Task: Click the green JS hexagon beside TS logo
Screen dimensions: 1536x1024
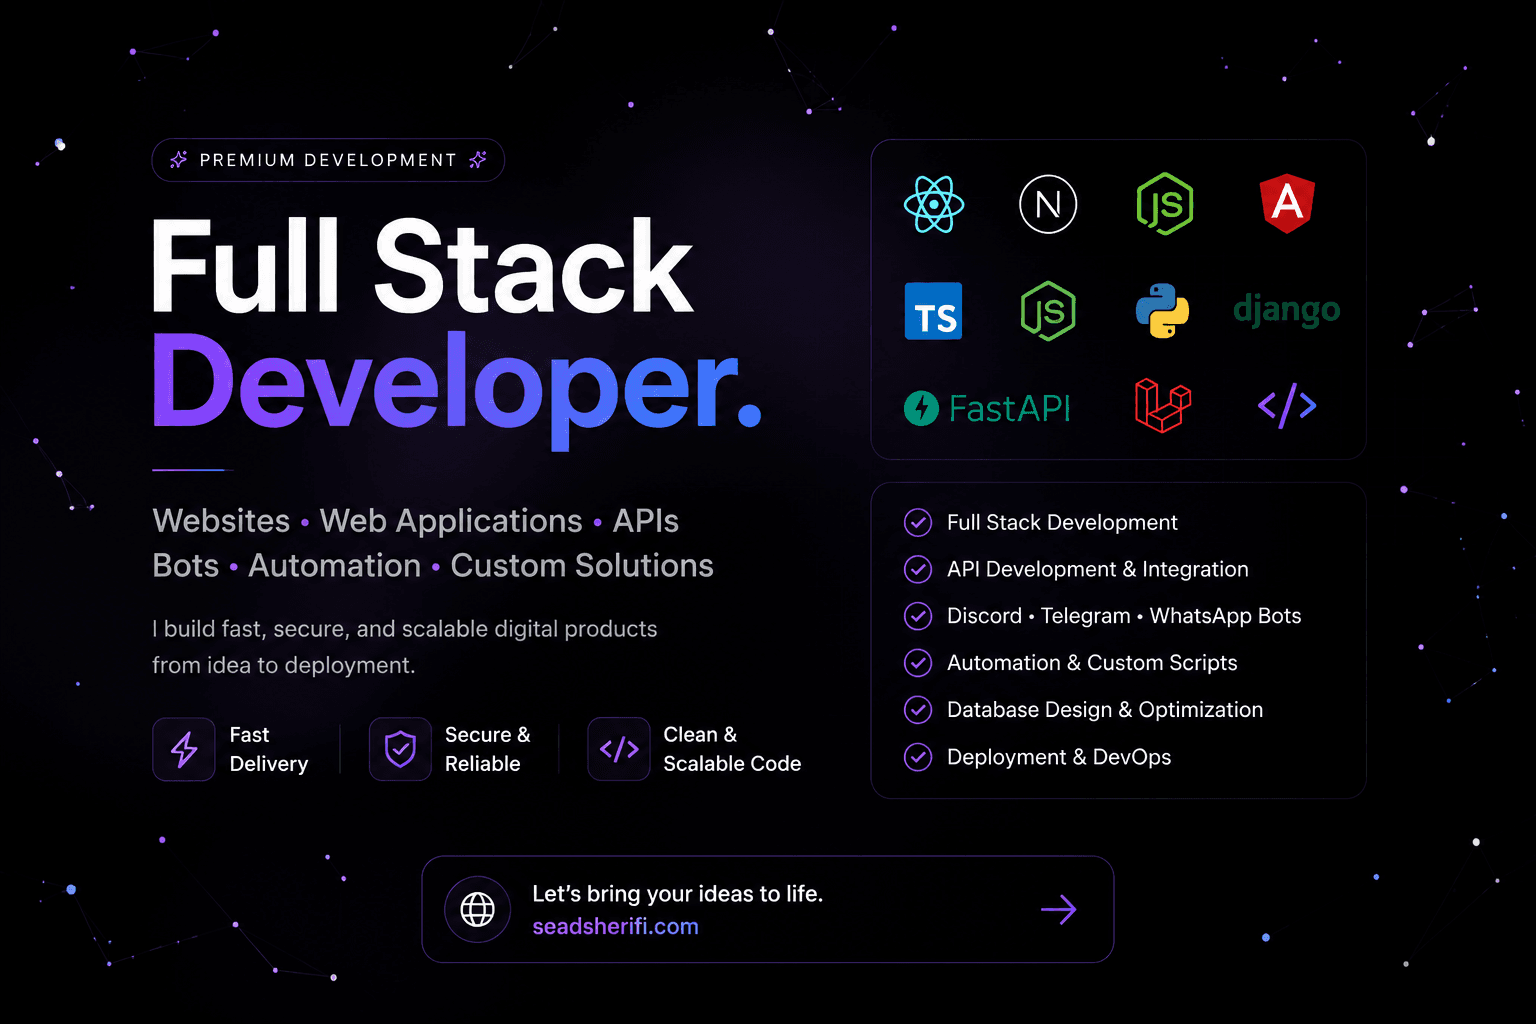Action: (x=1048, y=311)
